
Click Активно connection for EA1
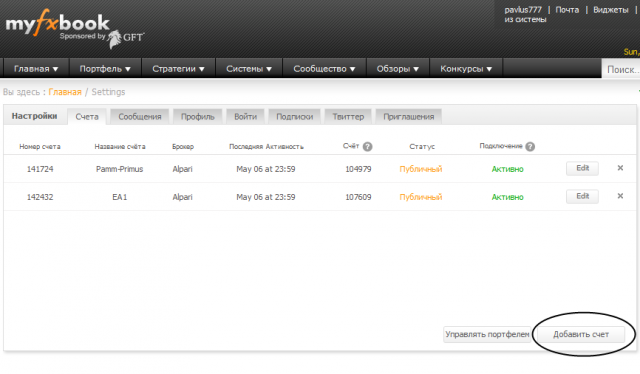[x=507, y=197]
